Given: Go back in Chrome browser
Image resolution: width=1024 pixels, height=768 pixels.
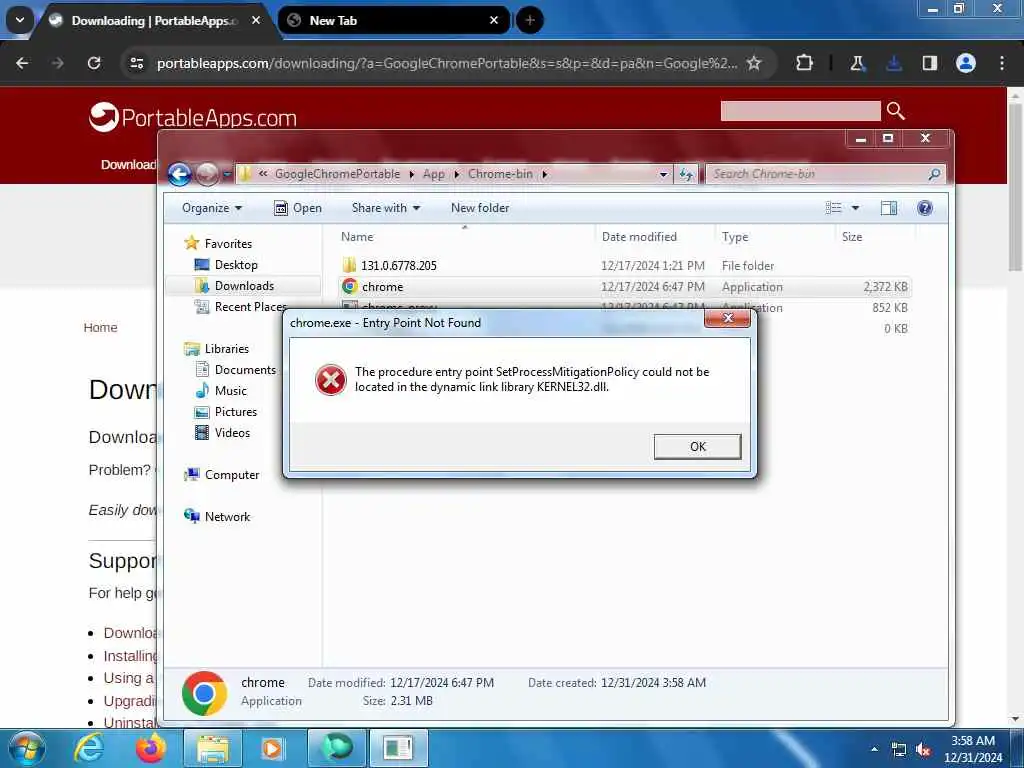Looking at the screenshot, I should 22,63.
